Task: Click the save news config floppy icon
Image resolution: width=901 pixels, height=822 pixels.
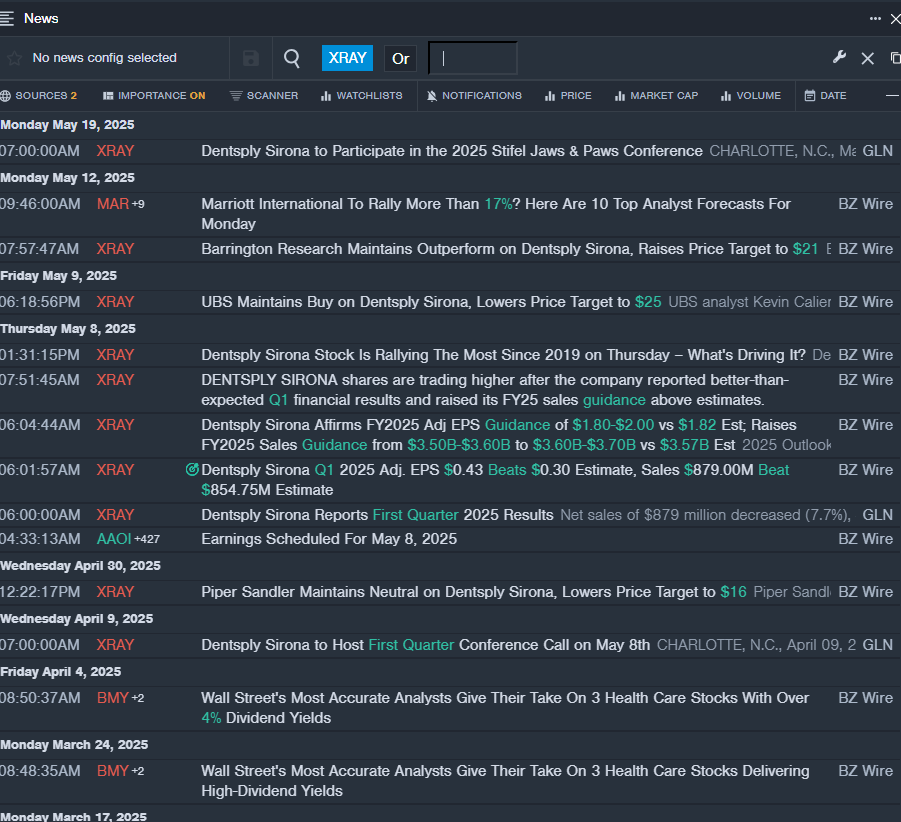Action: (251, 58)
